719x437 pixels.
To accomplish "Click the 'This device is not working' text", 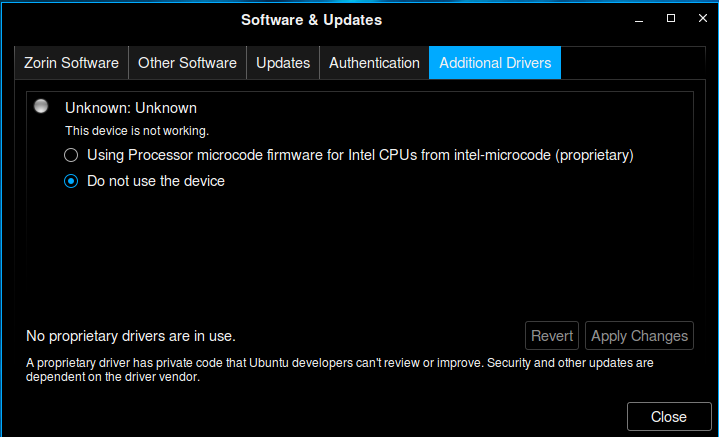I will (x=137, y=131).
